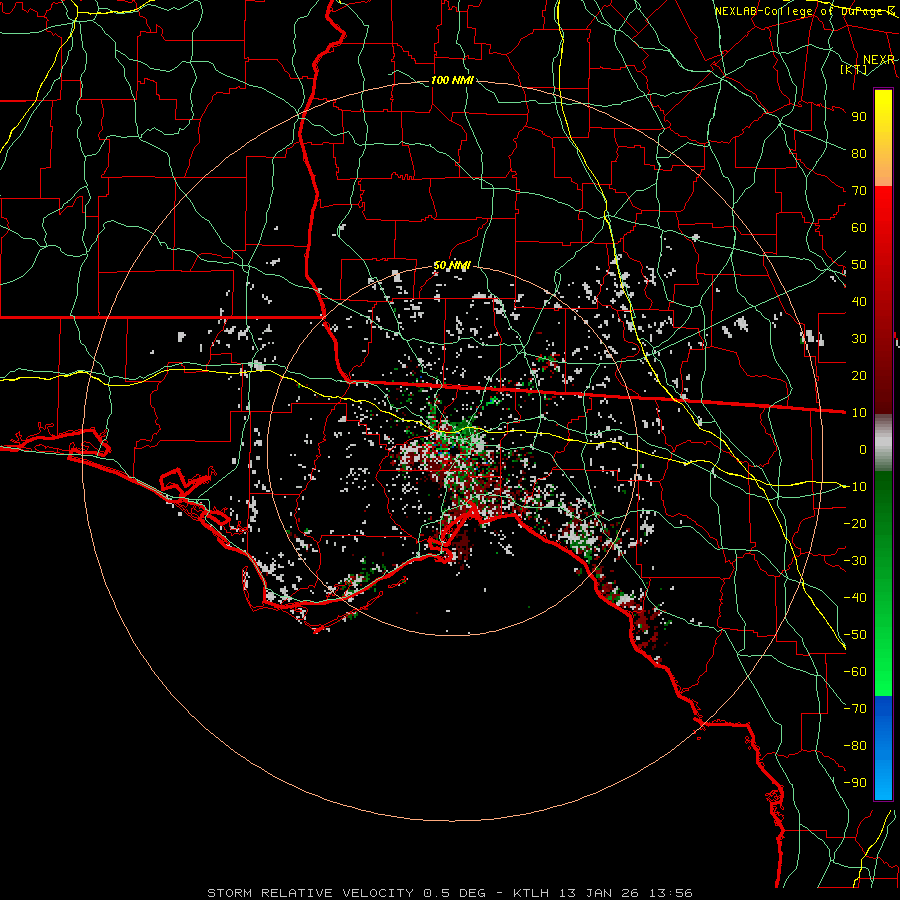Click the 20 value on velocity scale

tap(859, 375)
